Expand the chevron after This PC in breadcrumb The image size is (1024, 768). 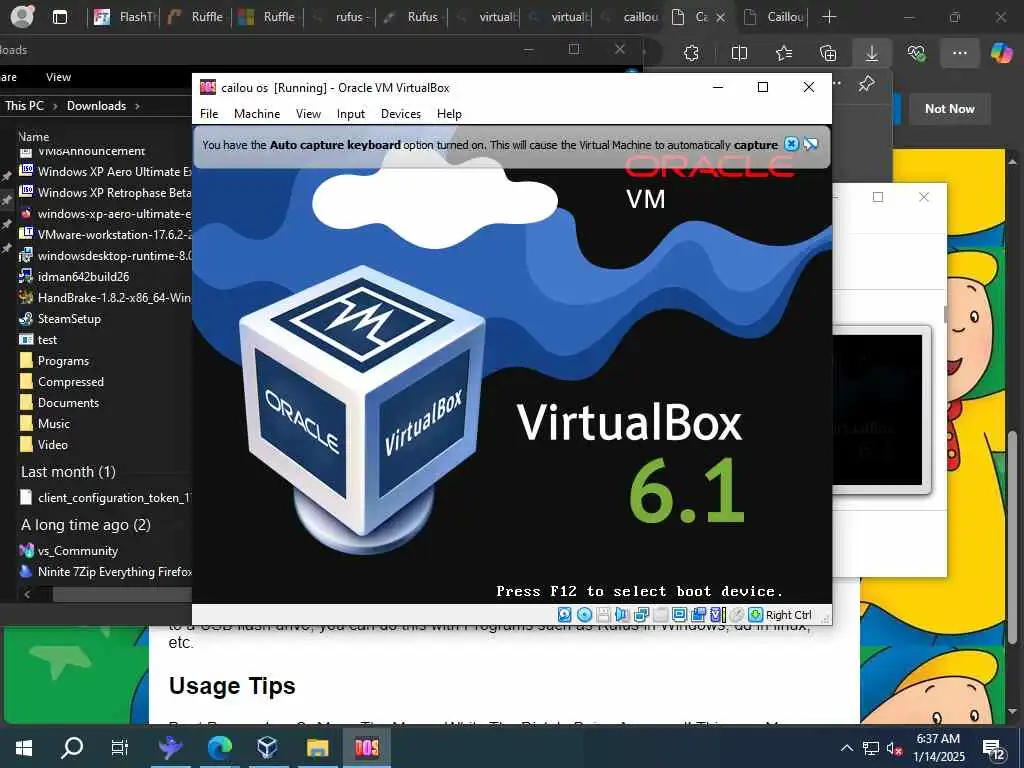55,106
